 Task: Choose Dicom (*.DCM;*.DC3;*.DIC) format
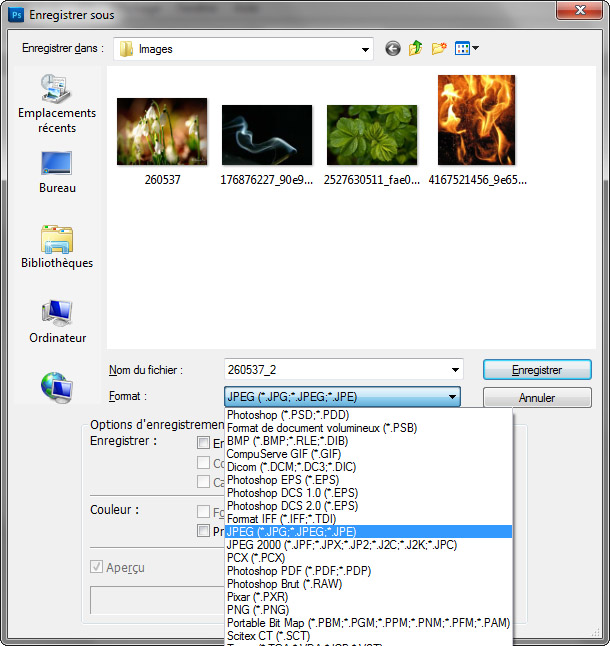coord(369,467)
